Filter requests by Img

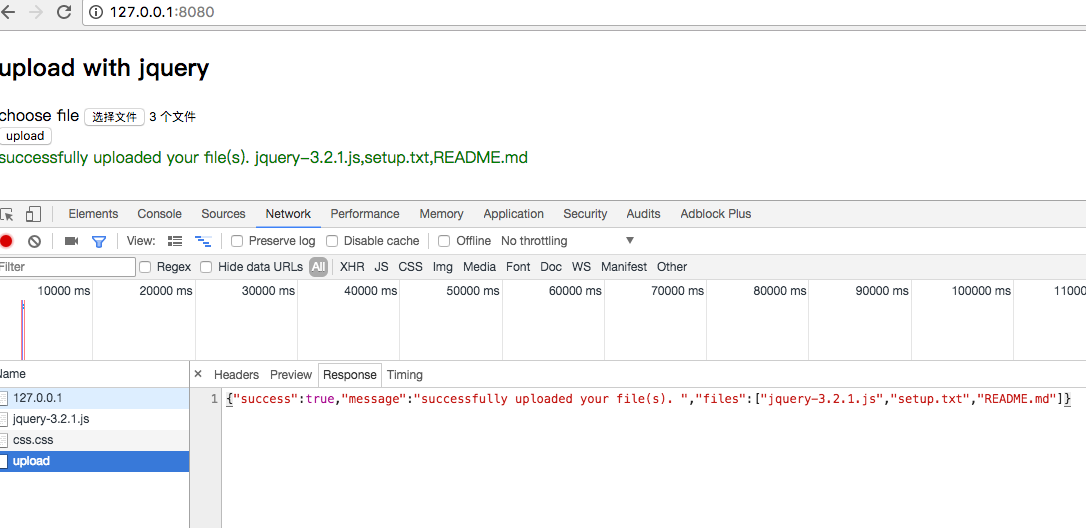click(x=443, y=267)
